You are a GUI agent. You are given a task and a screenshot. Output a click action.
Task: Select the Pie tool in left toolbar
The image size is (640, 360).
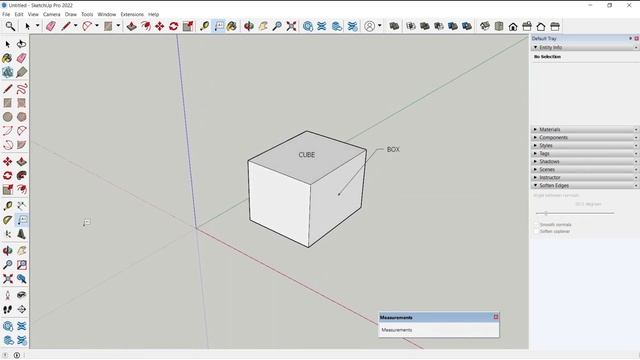pyautogui.click(x=22, y=145)
